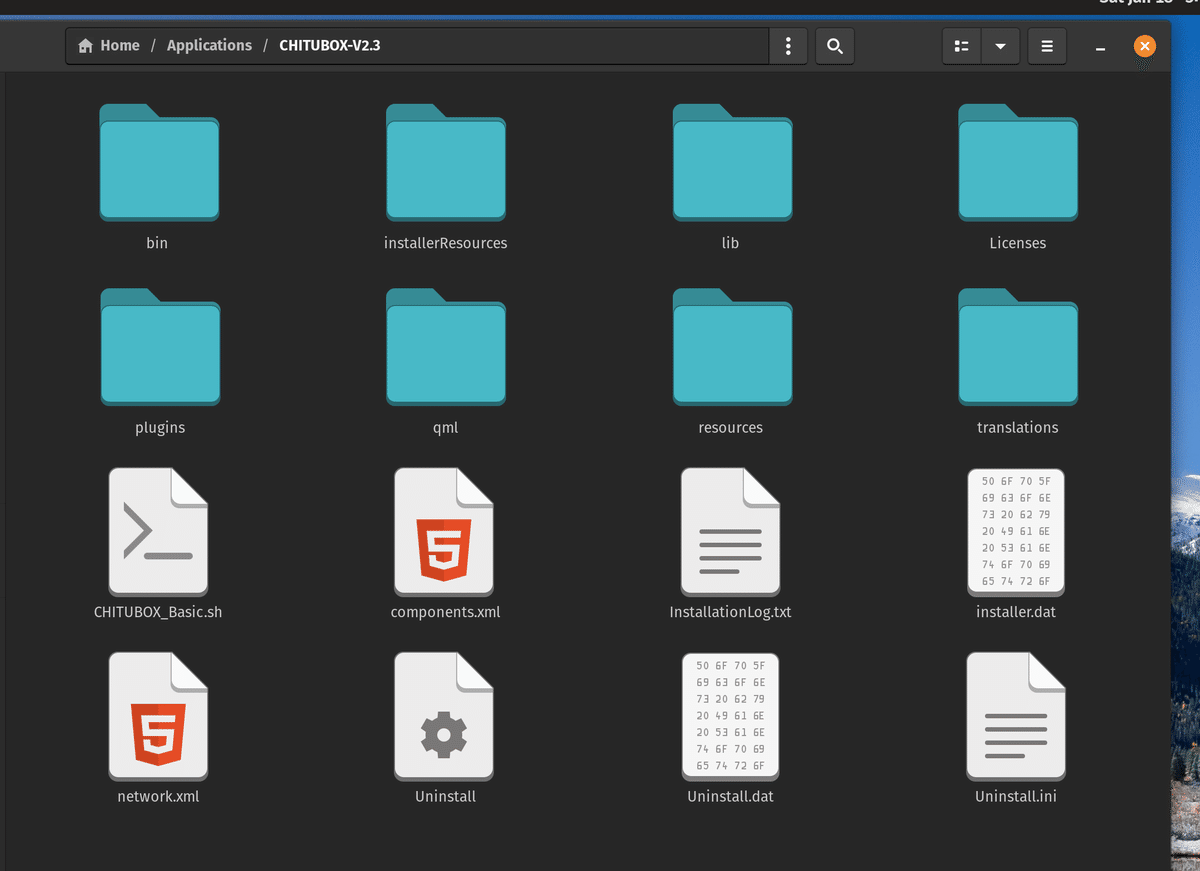Screen dimensions: 1200x871
Task: Open the translations folder
Action: (1018, 346)
